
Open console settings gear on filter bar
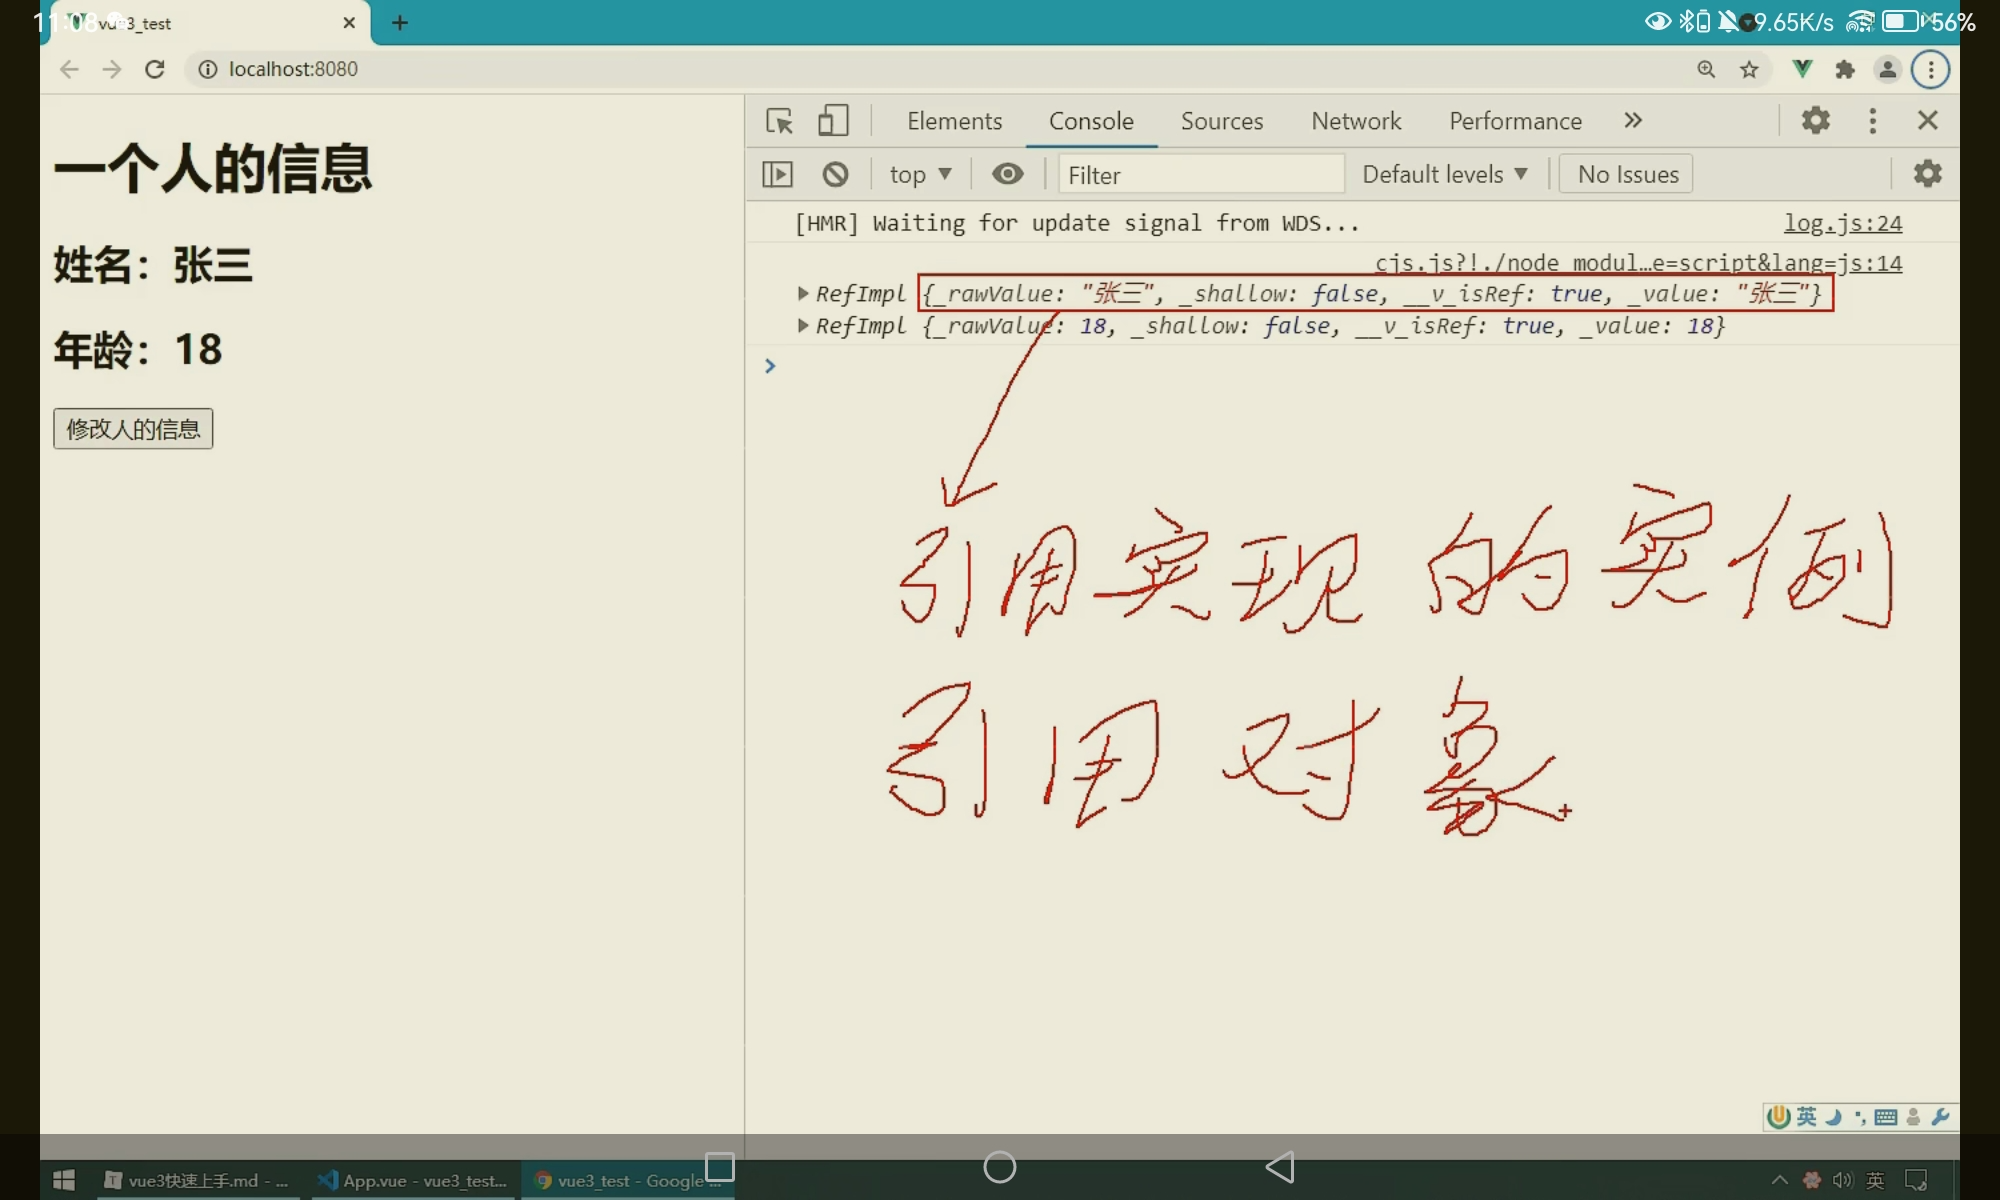pyautogui.click(x=1927, y=174)
